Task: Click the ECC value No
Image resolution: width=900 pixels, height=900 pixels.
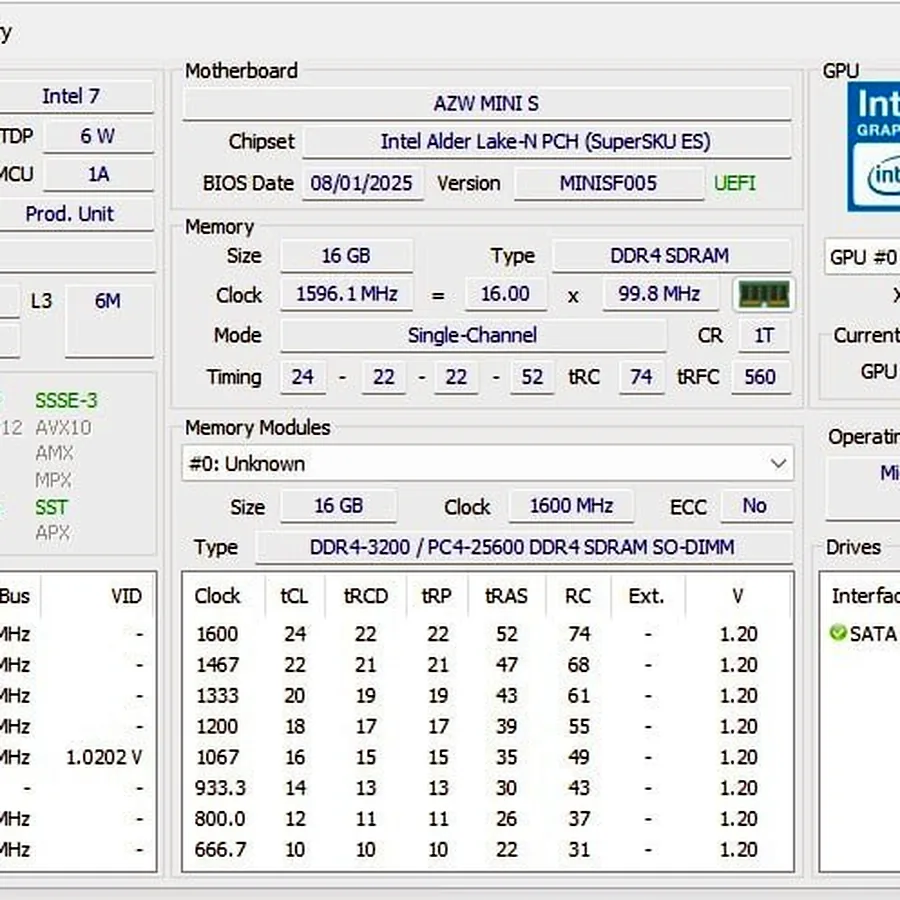Action: [755, 506]
